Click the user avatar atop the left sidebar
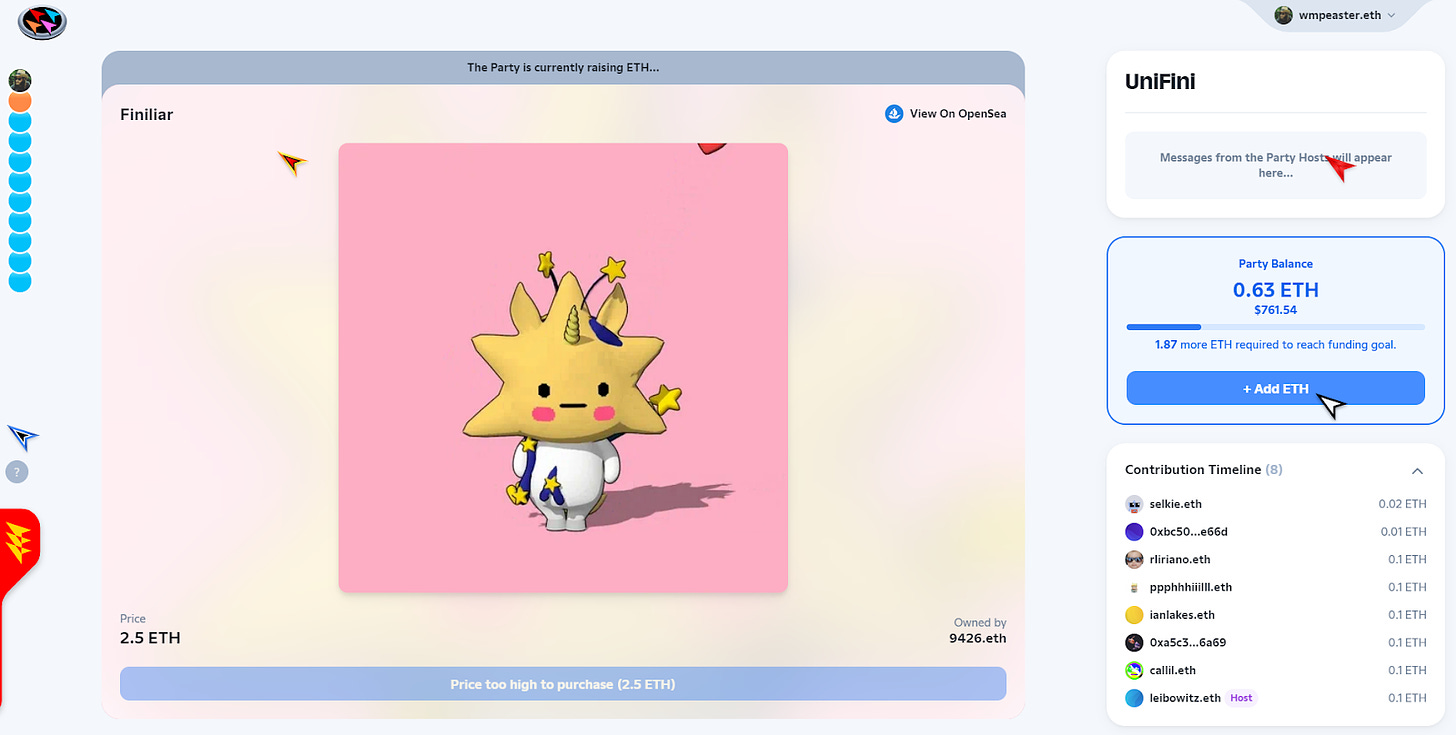The height and width of the screenshot is (735, 1456). (x=20, y=80)
